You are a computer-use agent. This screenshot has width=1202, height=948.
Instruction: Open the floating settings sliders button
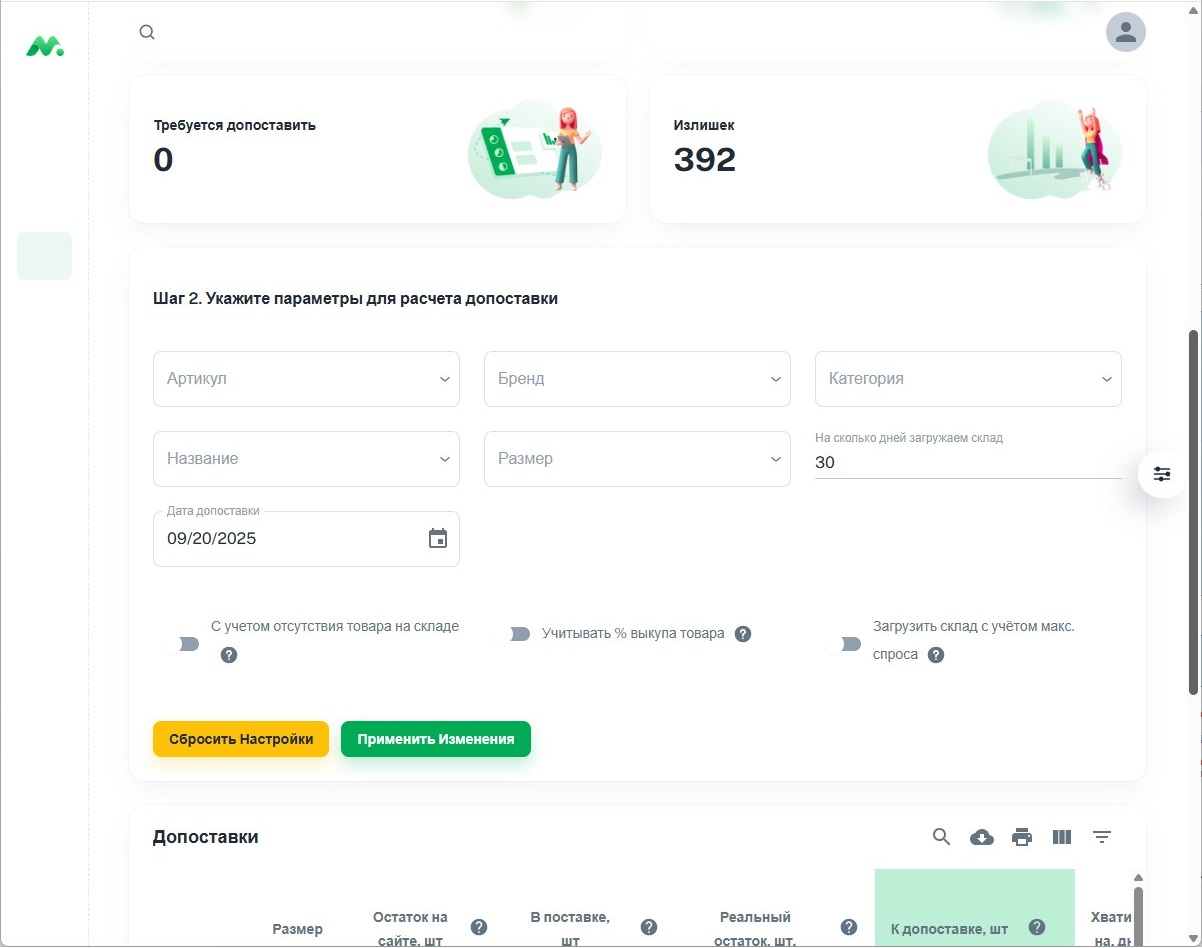point(1162,474)
